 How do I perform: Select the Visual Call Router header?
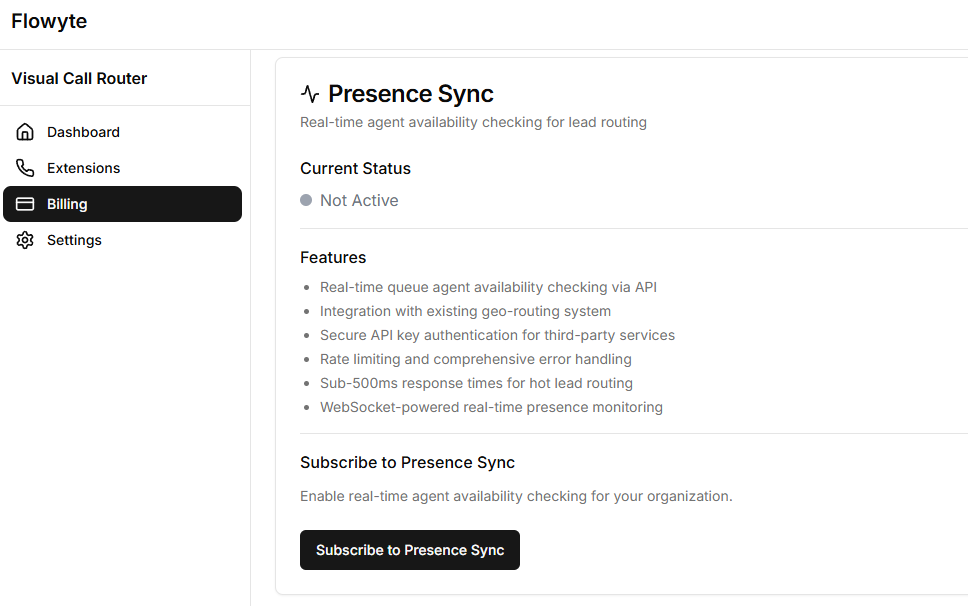pyautogui.click(x=78, y=78)
